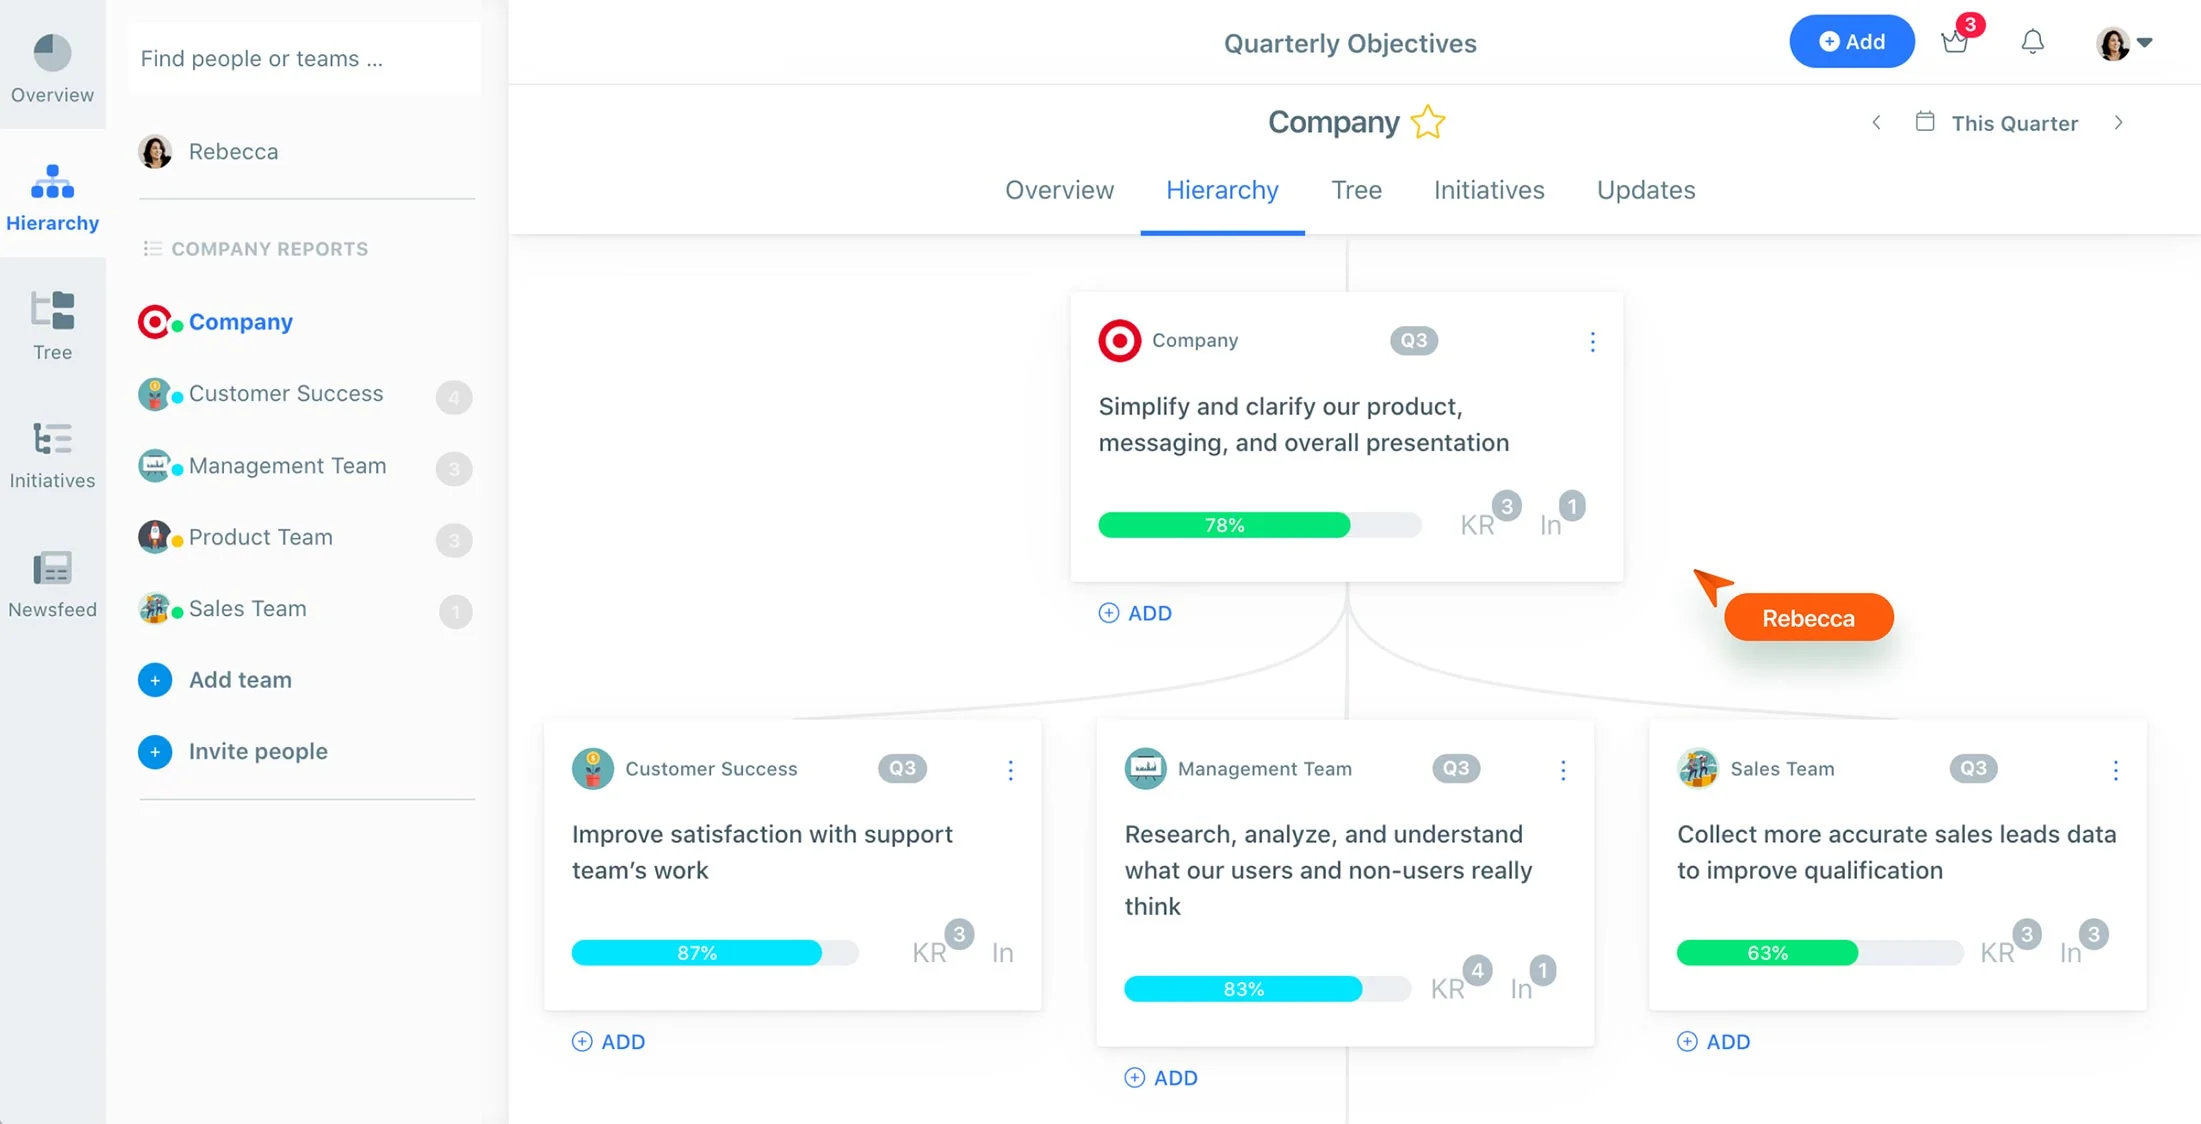Switch to the Updates tab
The image size is (2201, 1124).
[1645, 190]
